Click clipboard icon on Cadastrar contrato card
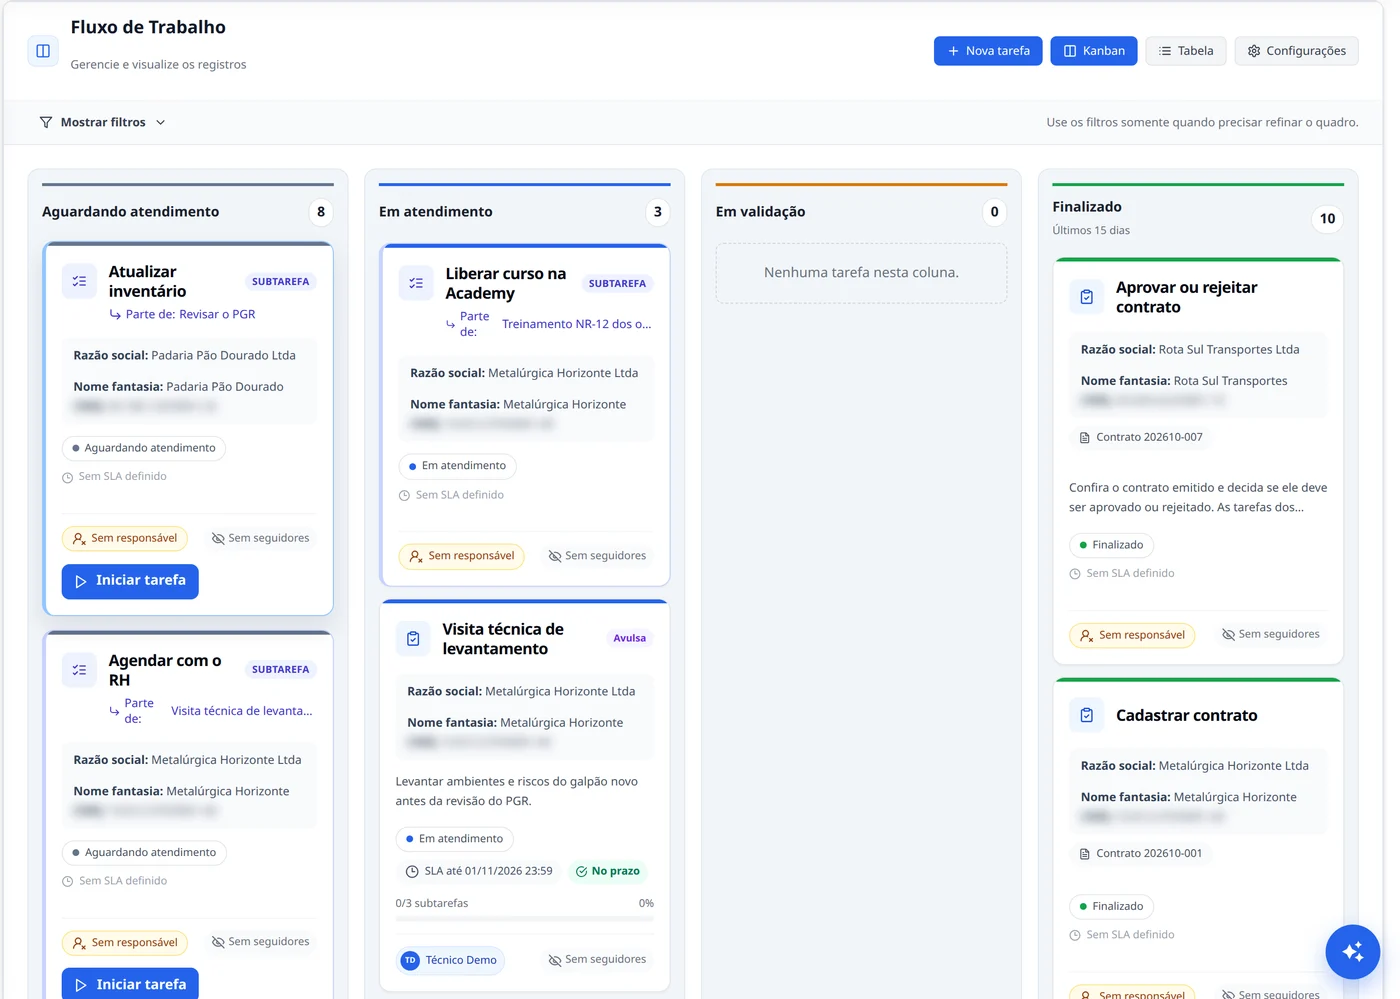The width and height of the screenshot is (1400, 999). 1087,715
